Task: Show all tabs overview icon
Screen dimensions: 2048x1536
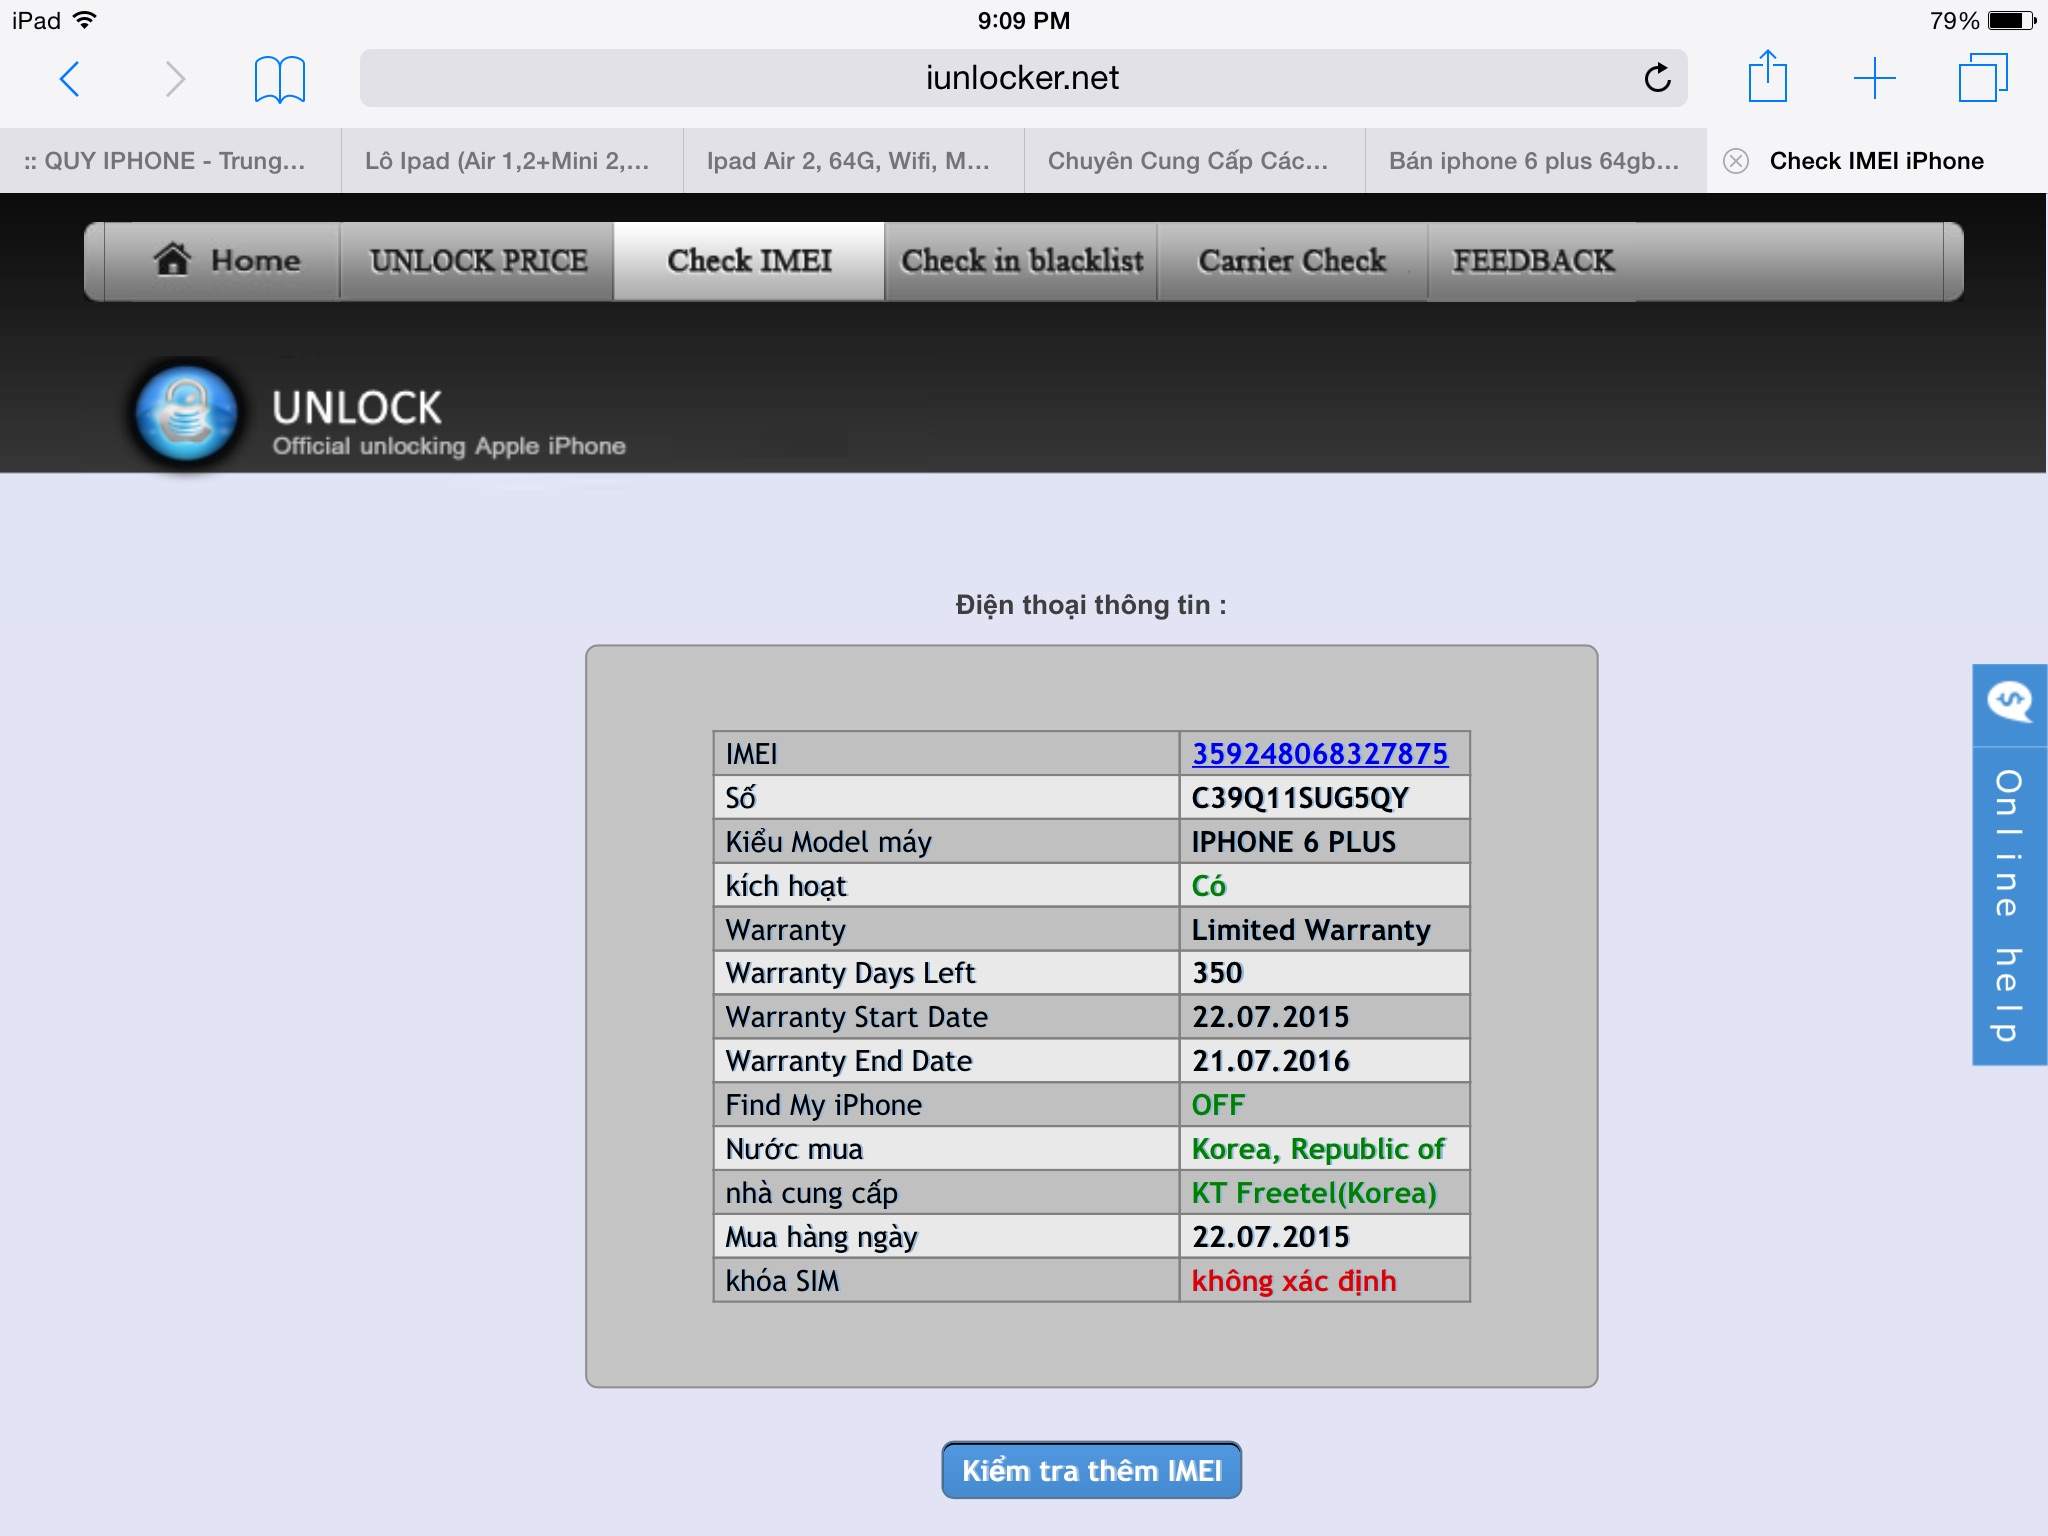Action: point(1982,77)
